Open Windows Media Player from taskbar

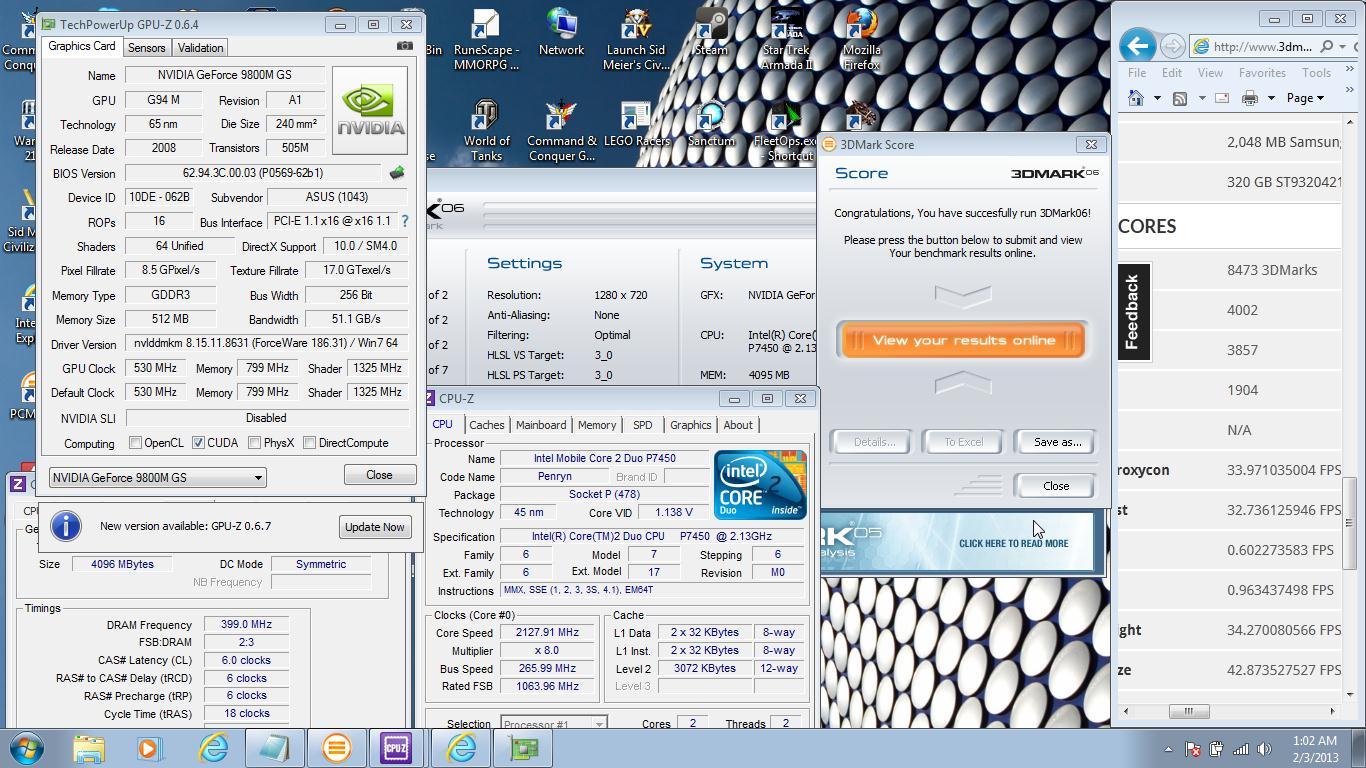(x=148, y=748)
